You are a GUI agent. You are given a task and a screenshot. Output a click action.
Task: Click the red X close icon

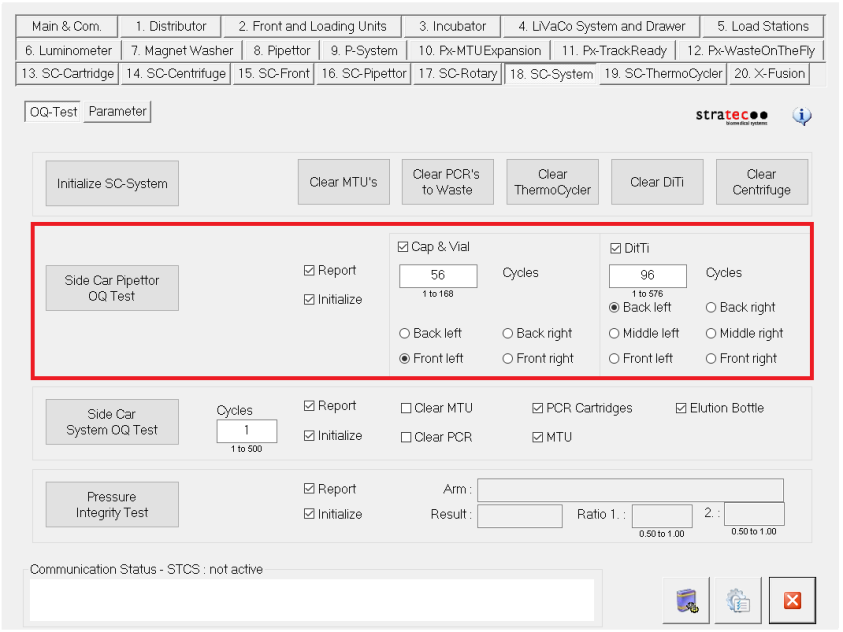(x=792, y=600)
